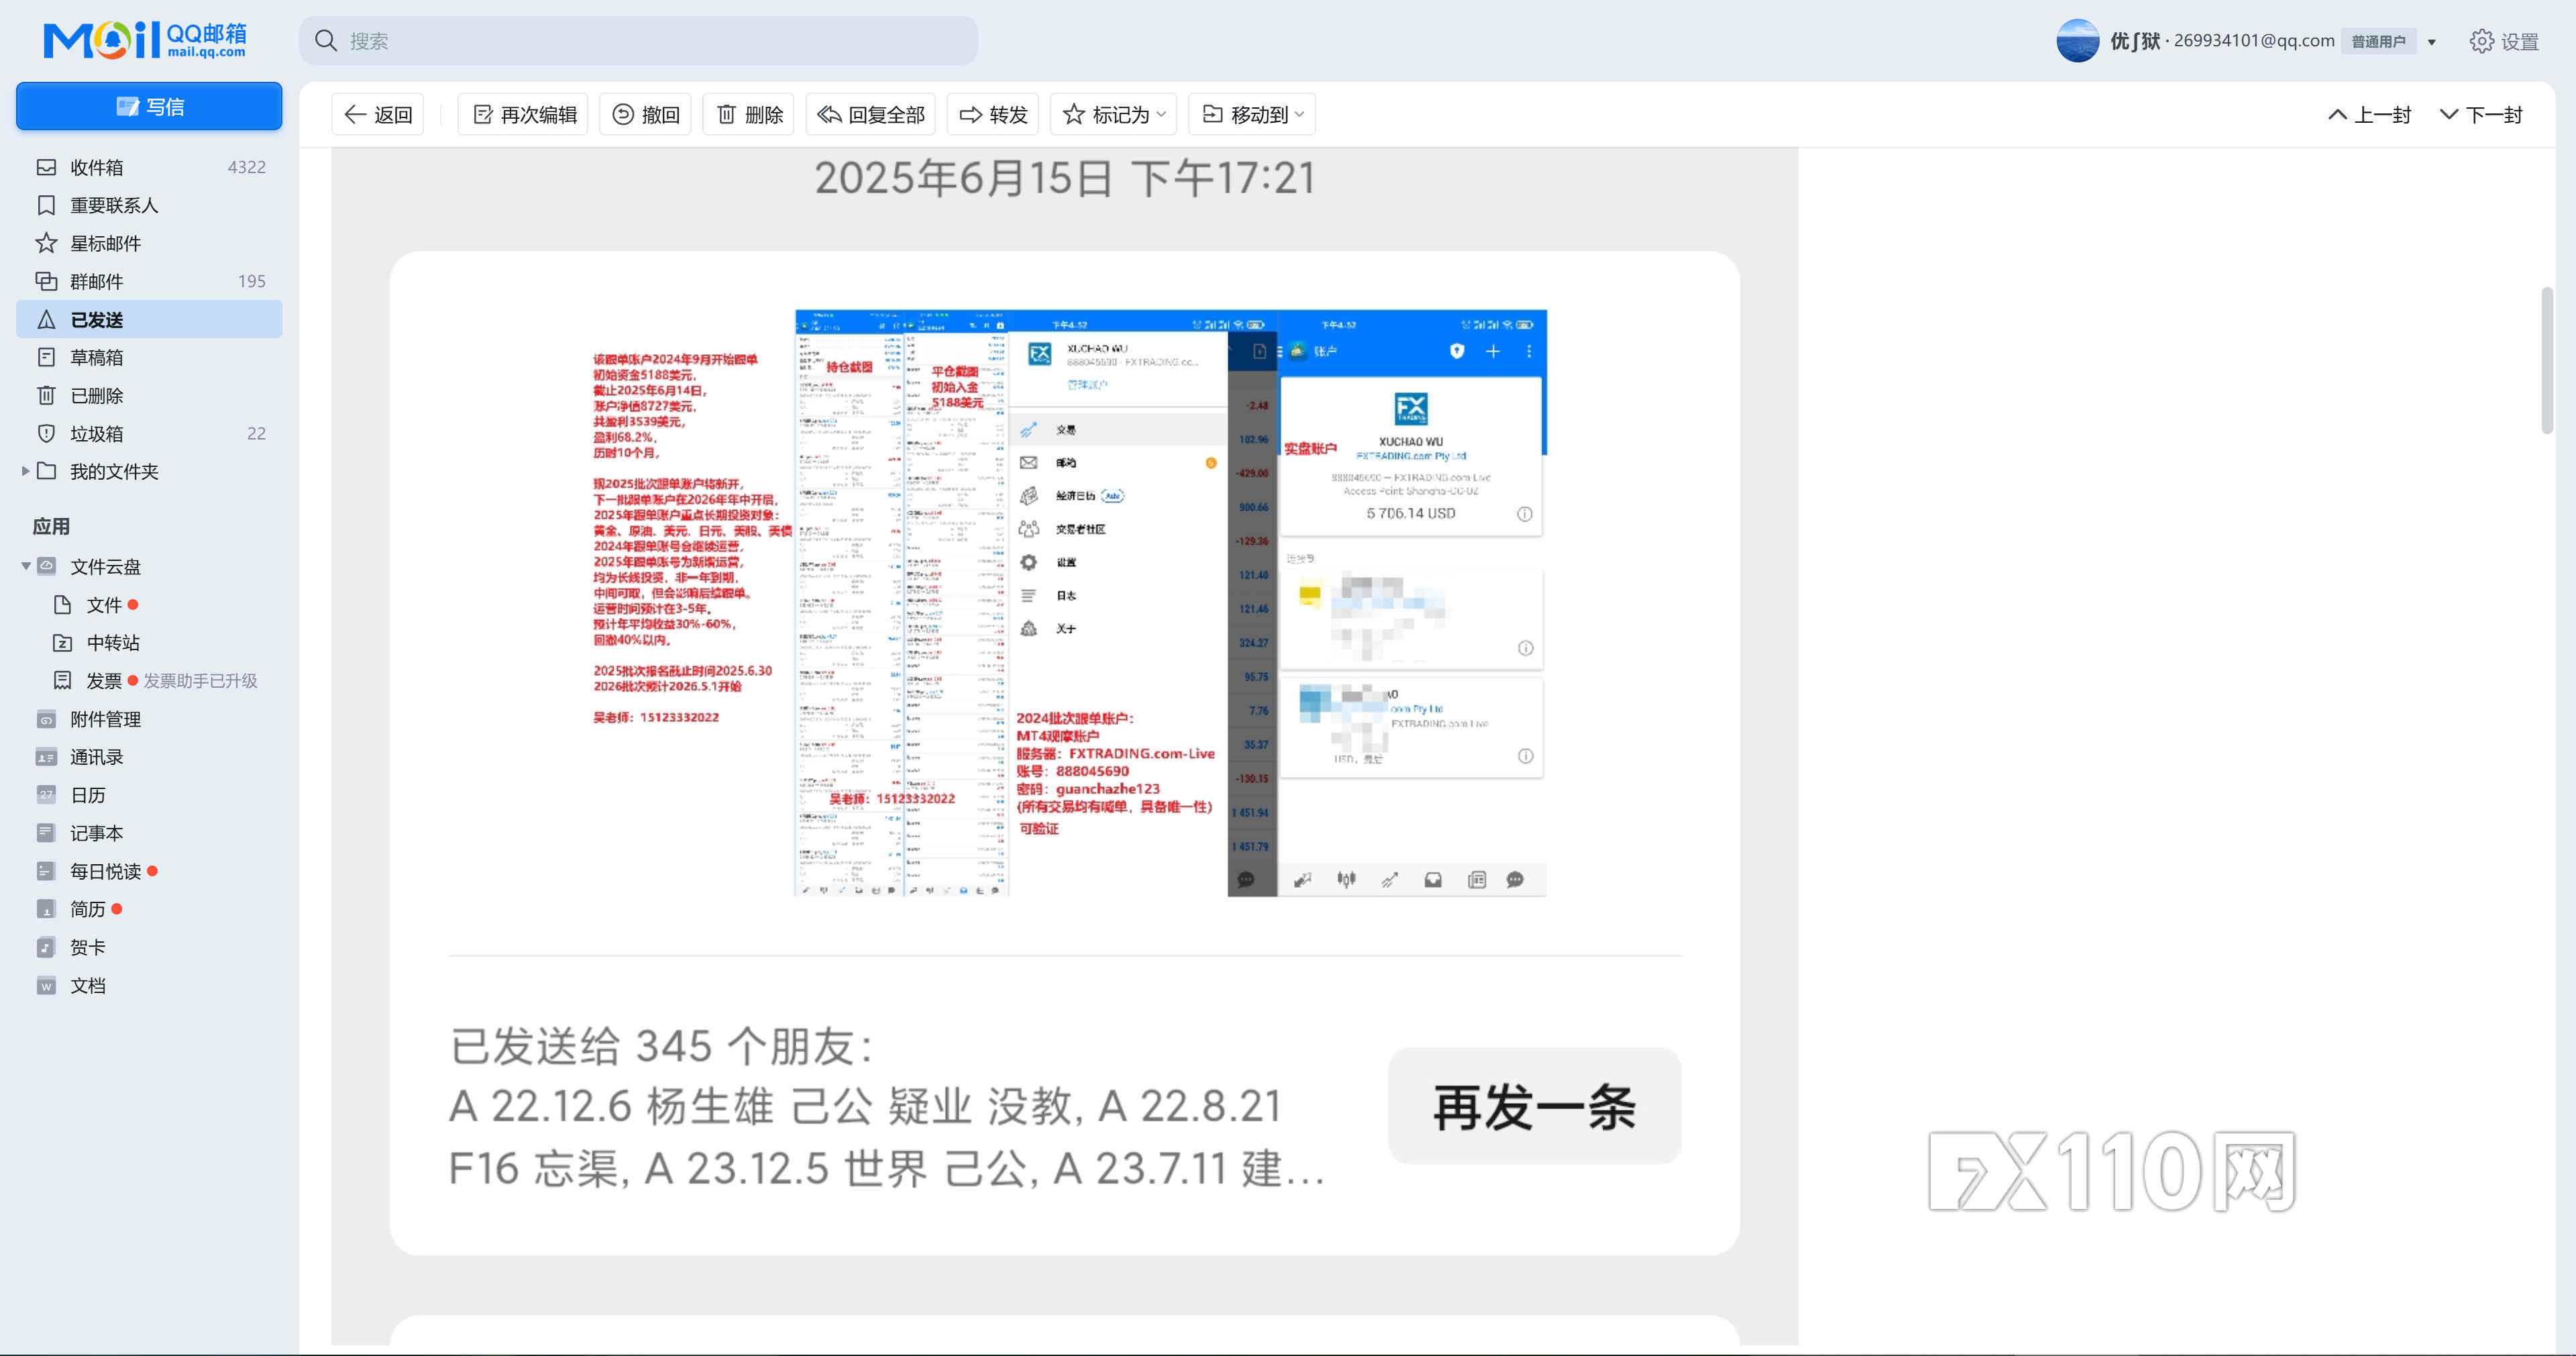2576x1356 pixels.
Task: Open the Settings gear icon
Action: 2481,41
